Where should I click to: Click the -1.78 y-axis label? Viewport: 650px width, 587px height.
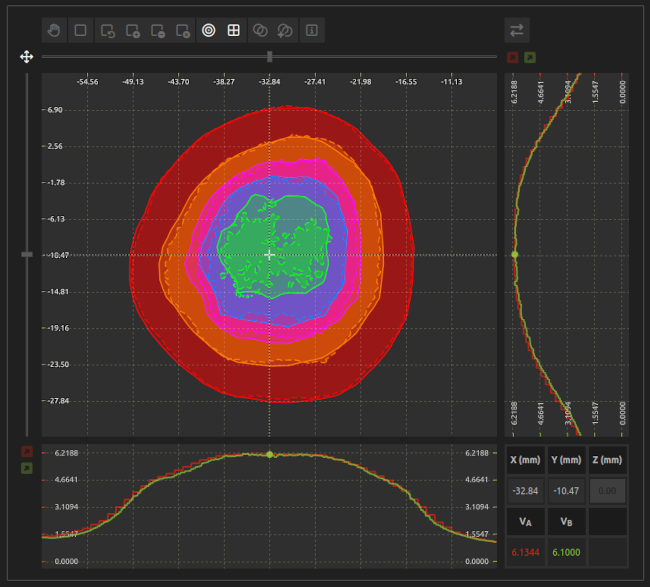56,183
